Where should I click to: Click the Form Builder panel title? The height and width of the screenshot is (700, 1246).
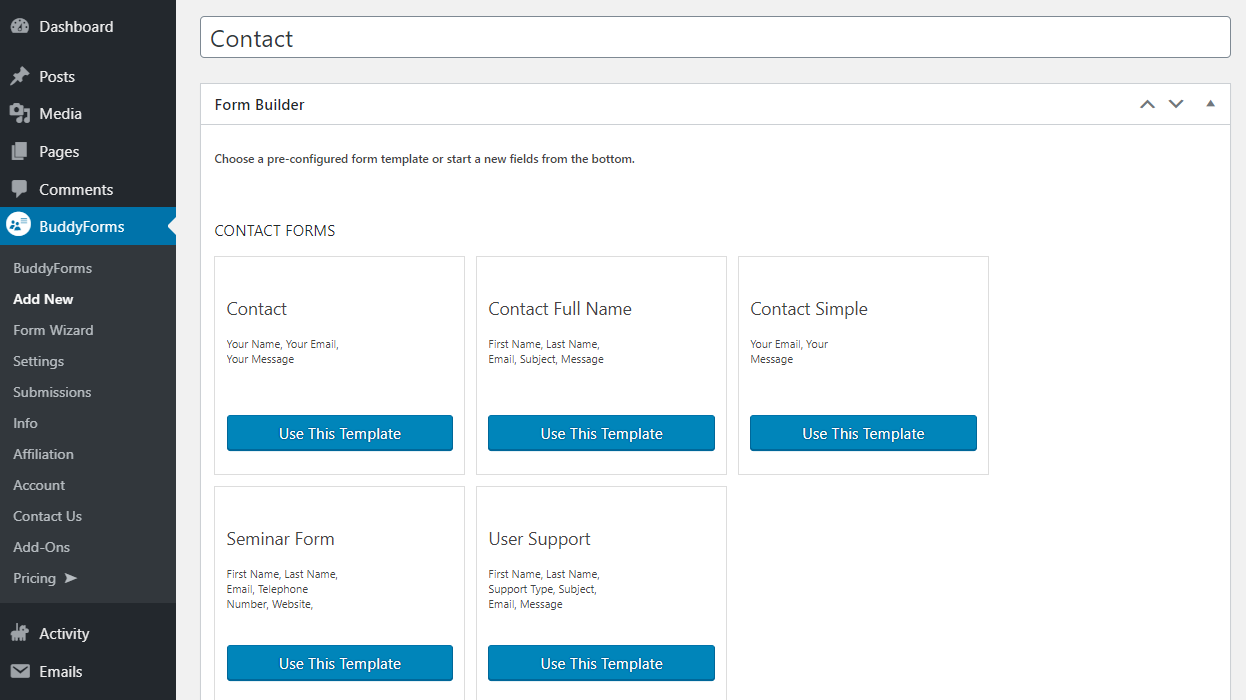coord(259,104)
